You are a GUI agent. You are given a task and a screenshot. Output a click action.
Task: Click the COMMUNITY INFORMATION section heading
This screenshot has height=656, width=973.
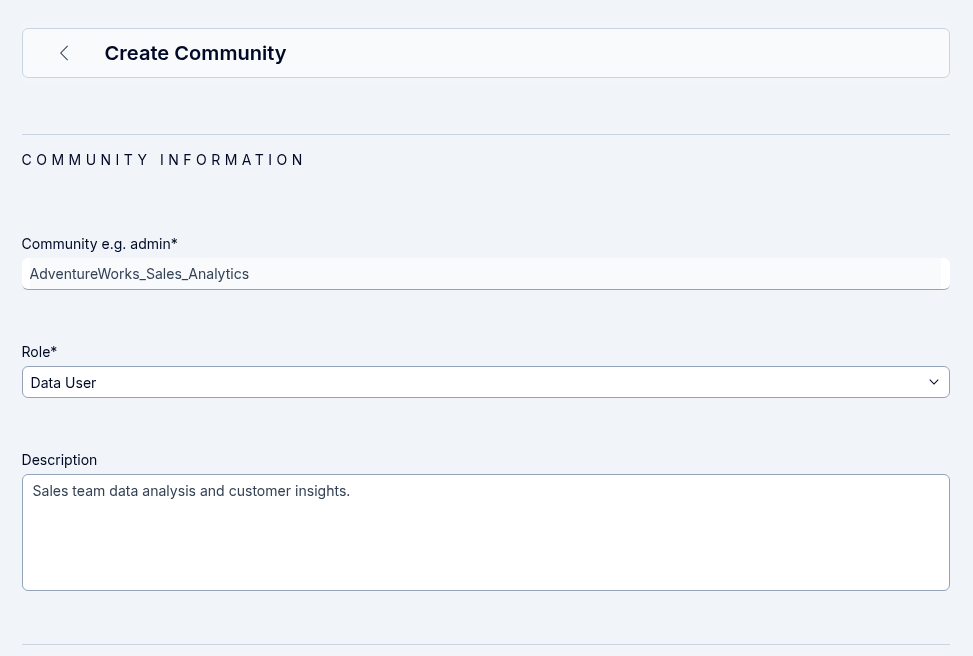163,160
